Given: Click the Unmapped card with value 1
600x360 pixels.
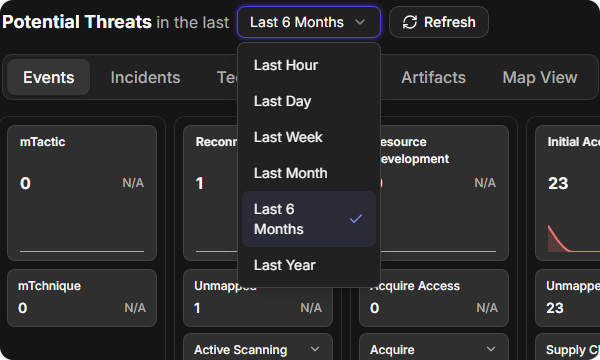Looking at the screenshot, I should click(258, 298).
